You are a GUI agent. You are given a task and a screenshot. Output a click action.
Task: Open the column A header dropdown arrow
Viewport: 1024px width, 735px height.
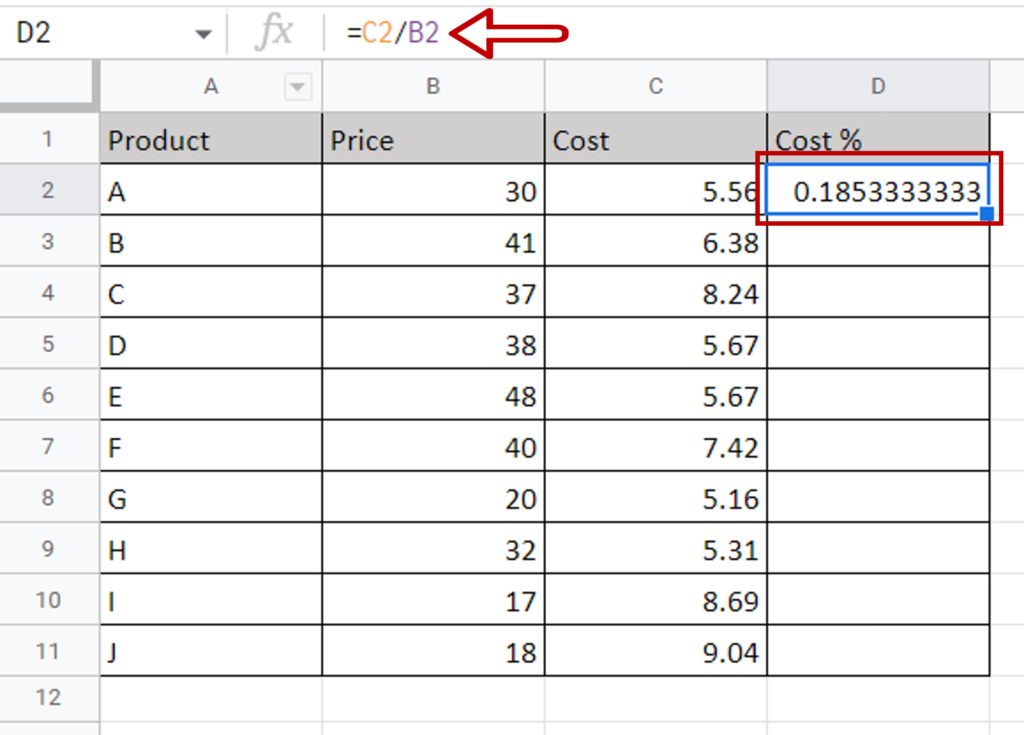point(297,87)
